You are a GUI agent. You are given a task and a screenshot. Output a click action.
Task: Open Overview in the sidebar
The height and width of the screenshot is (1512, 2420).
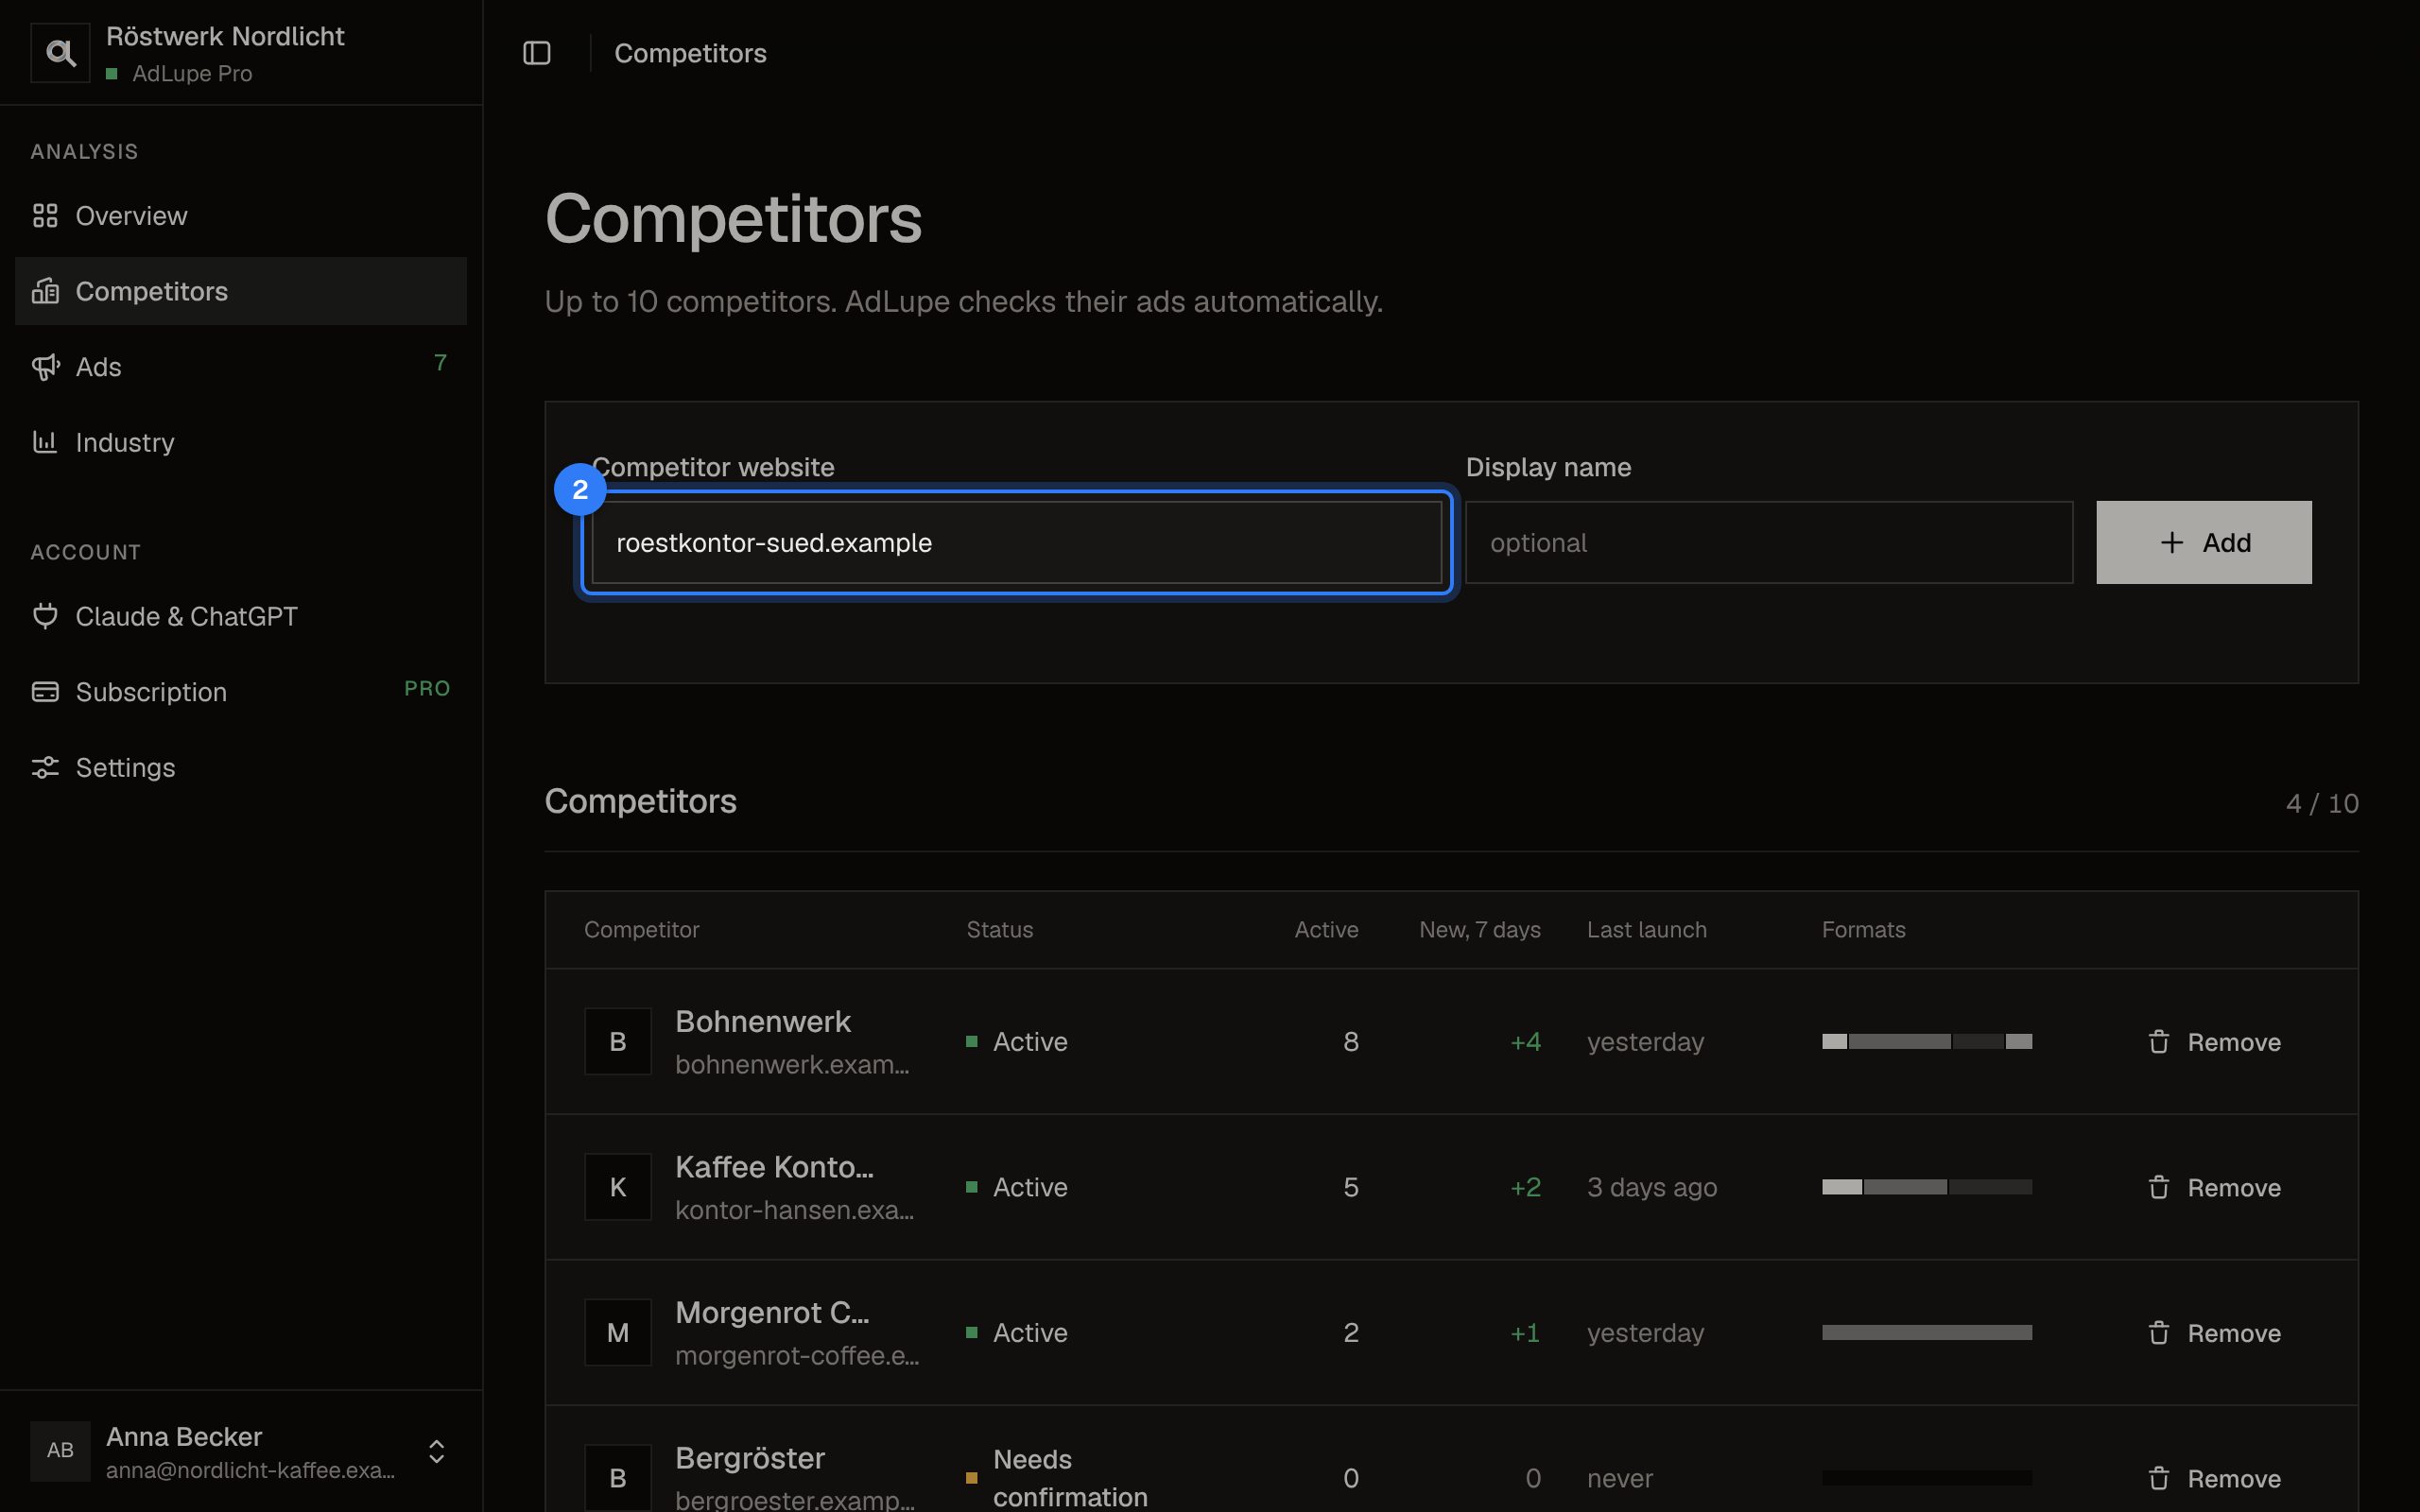pyautogui.click(x=241, y=216)
